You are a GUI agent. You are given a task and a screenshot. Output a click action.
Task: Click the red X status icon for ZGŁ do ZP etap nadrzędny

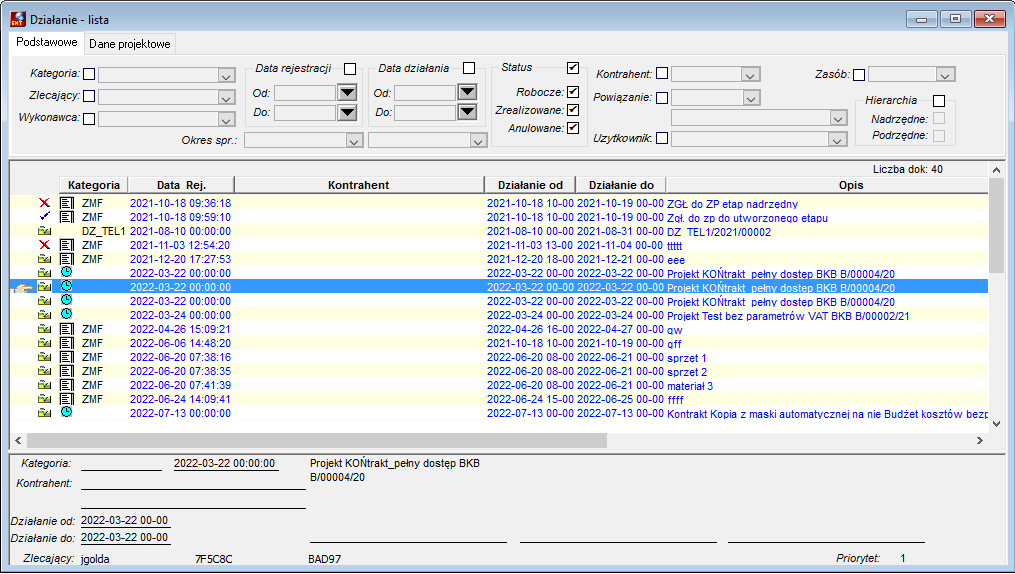[44, 203]
